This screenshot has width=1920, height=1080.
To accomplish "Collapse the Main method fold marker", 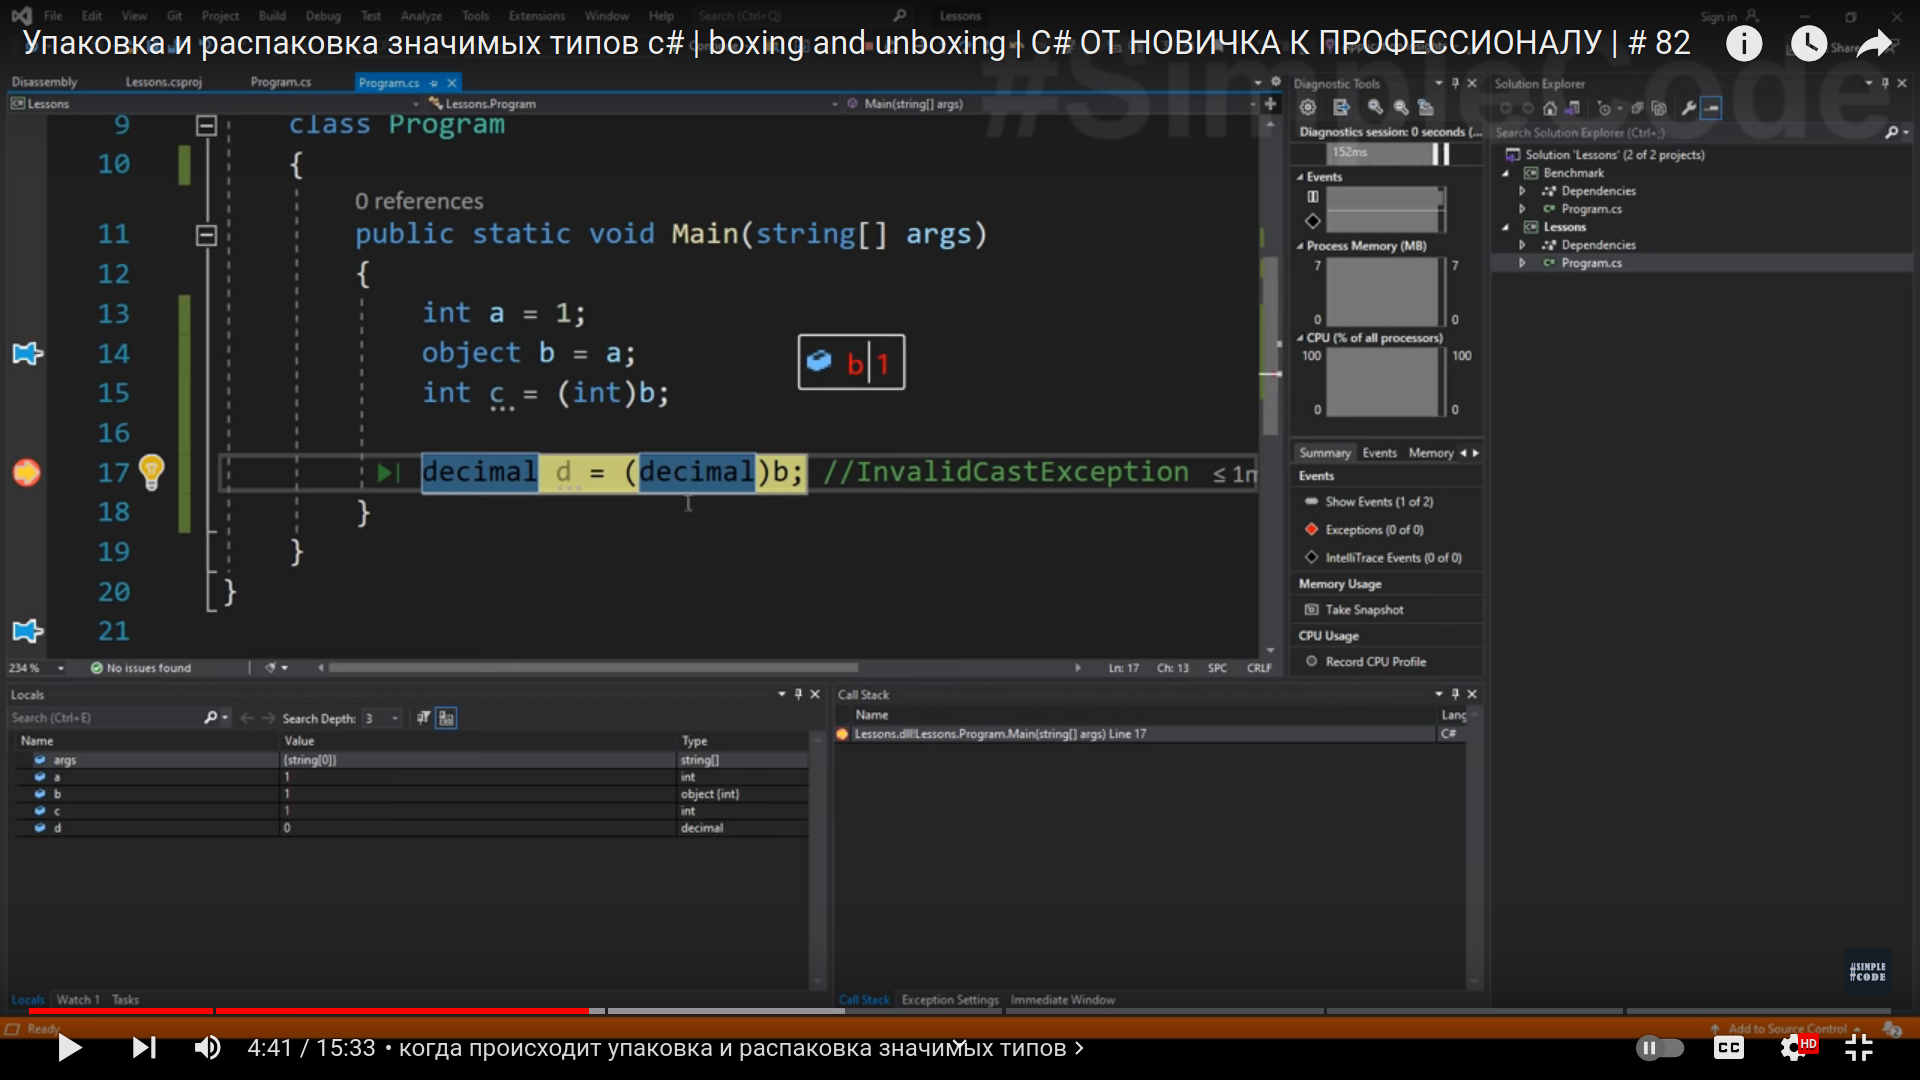I will pyautogui.click(x=206, y=235).
